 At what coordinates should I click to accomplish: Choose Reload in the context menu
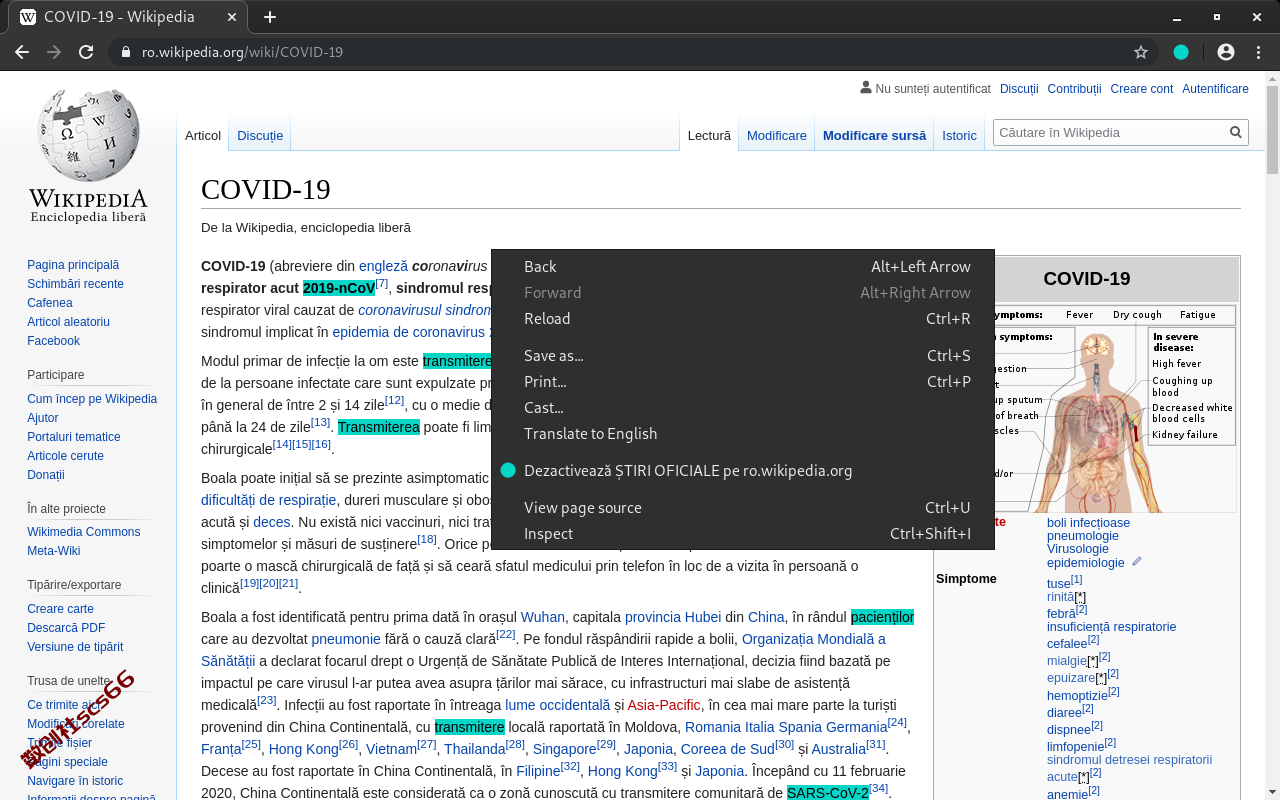point(743,318)
